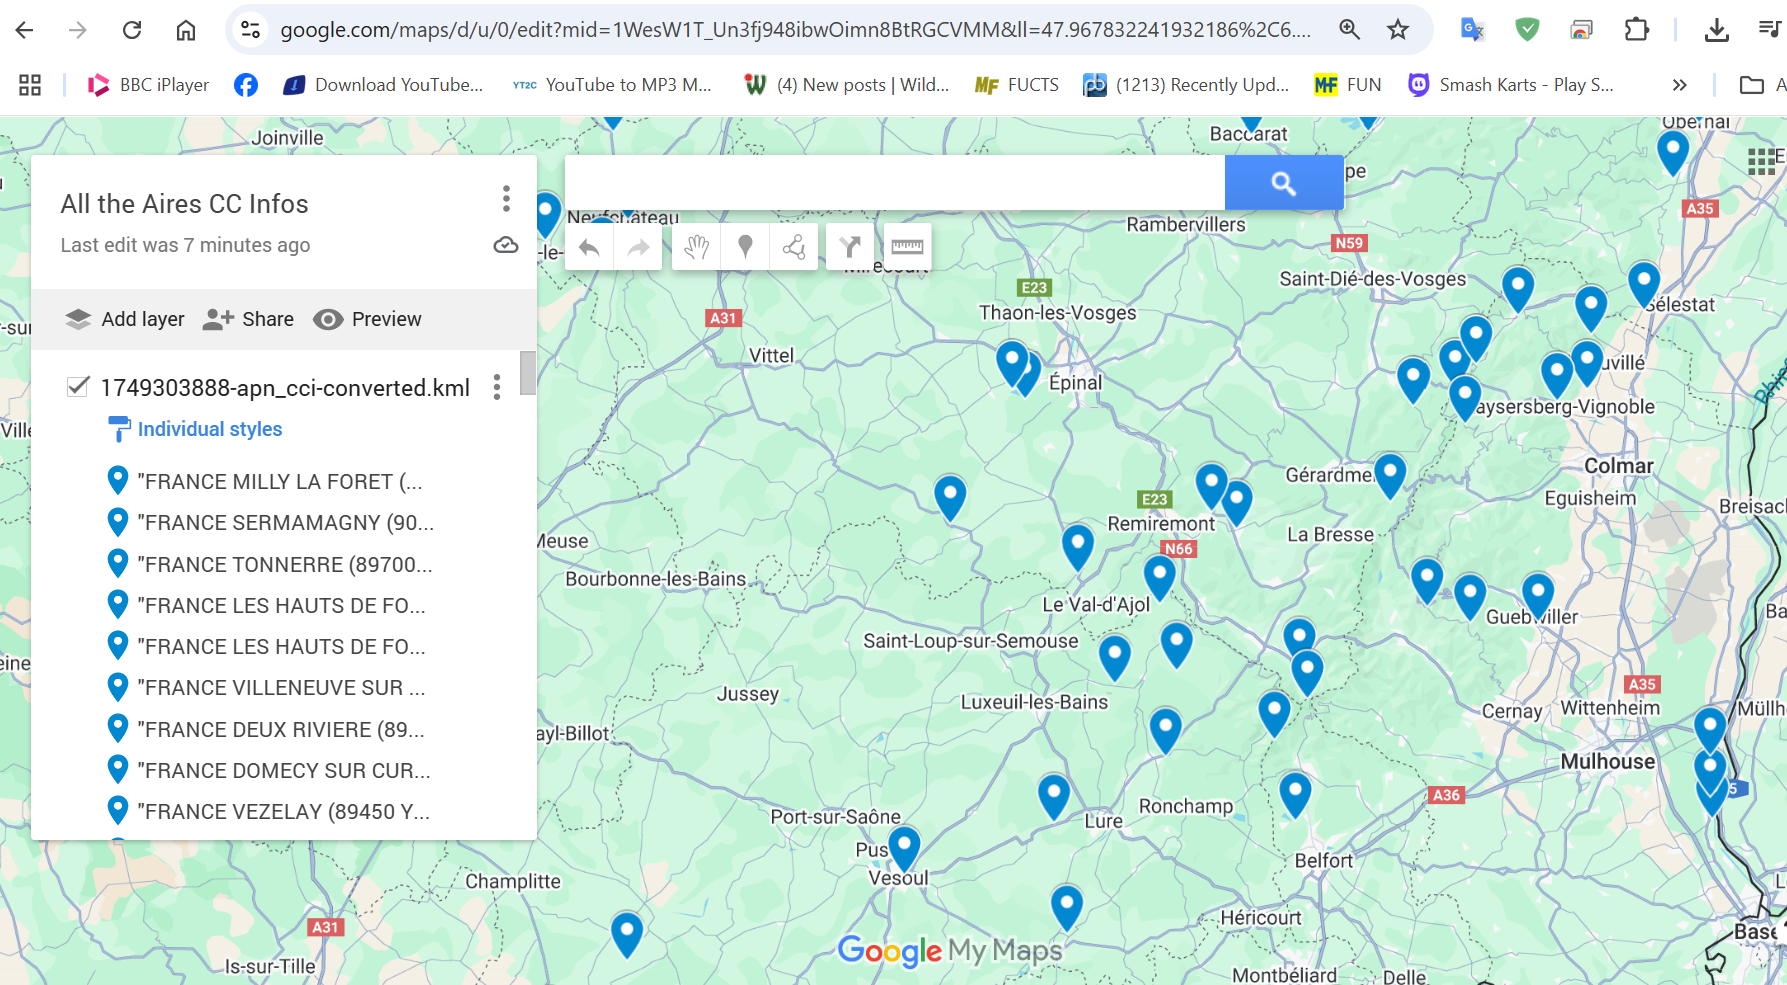Viewport: 1787px width, 985px height.
Task: Open Download YouTube bookmark
Action: coord(383,85)
